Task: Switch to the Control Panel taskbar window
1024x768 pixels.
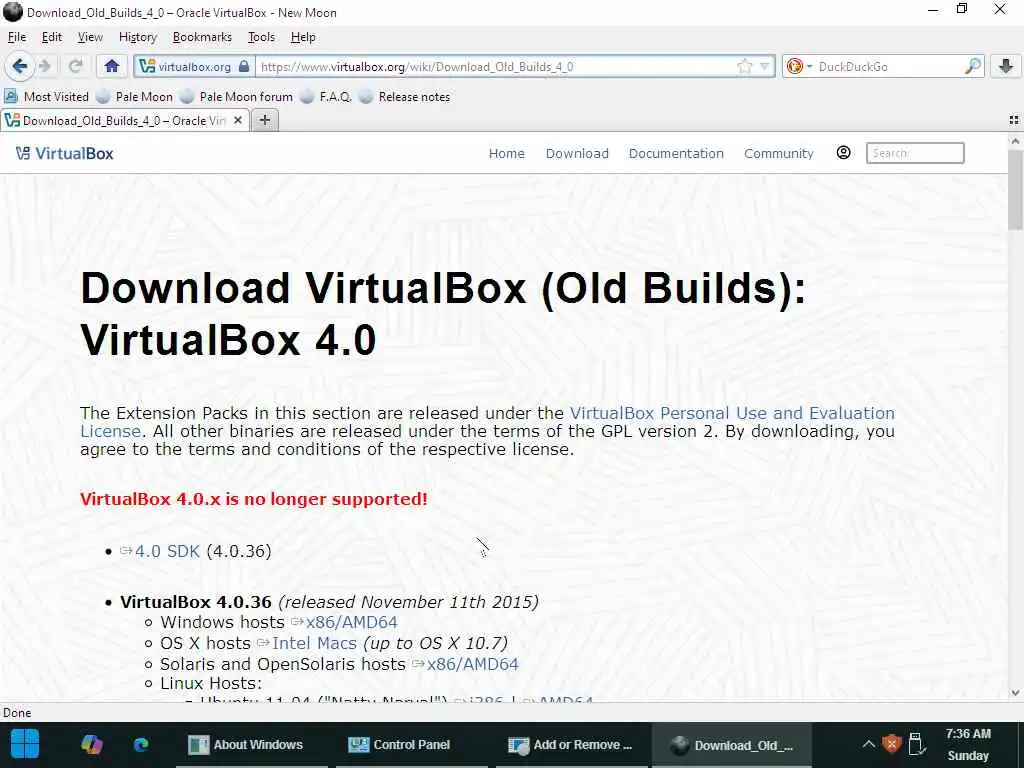Action: point(411,744)
